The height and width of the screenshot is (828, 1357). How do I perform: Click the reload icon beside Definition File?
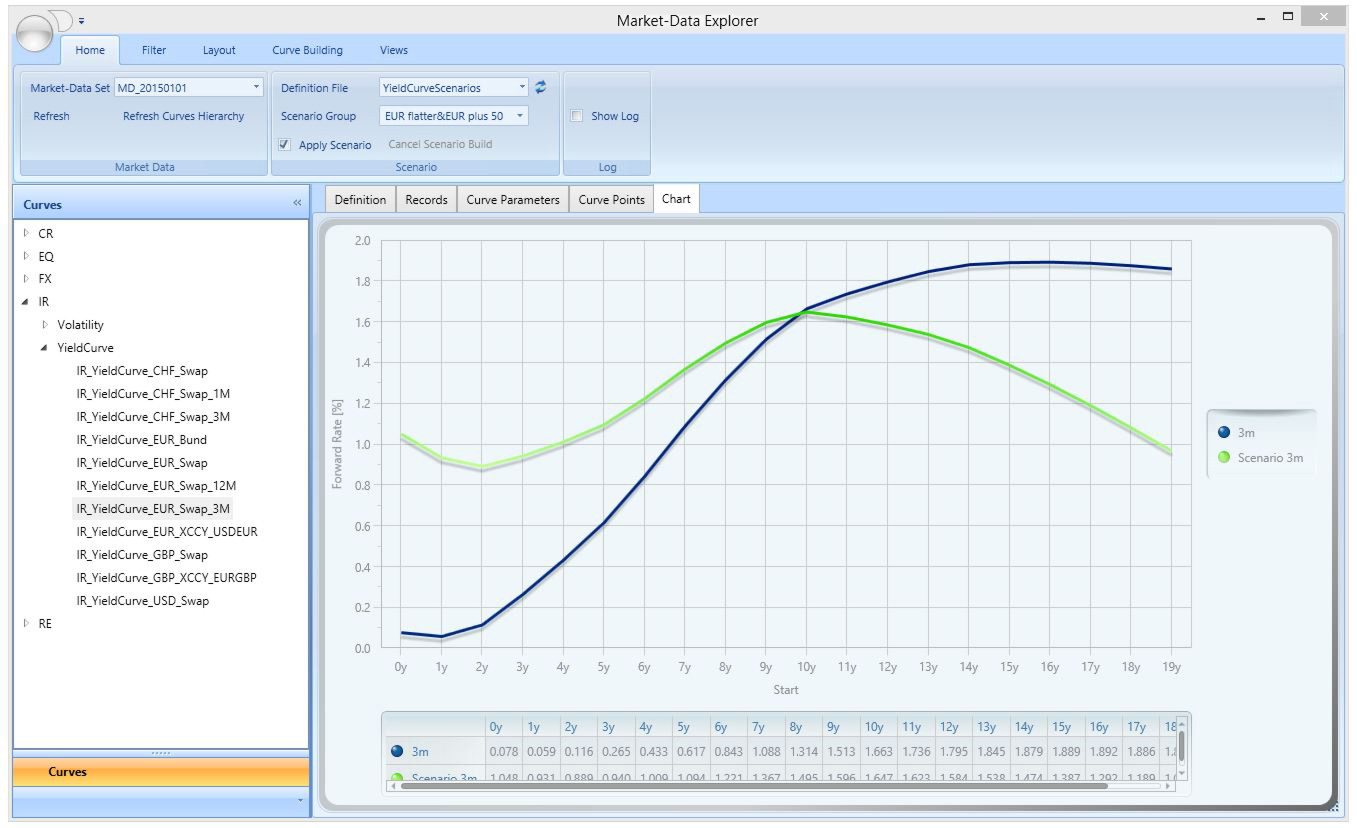tap(541, 87)
